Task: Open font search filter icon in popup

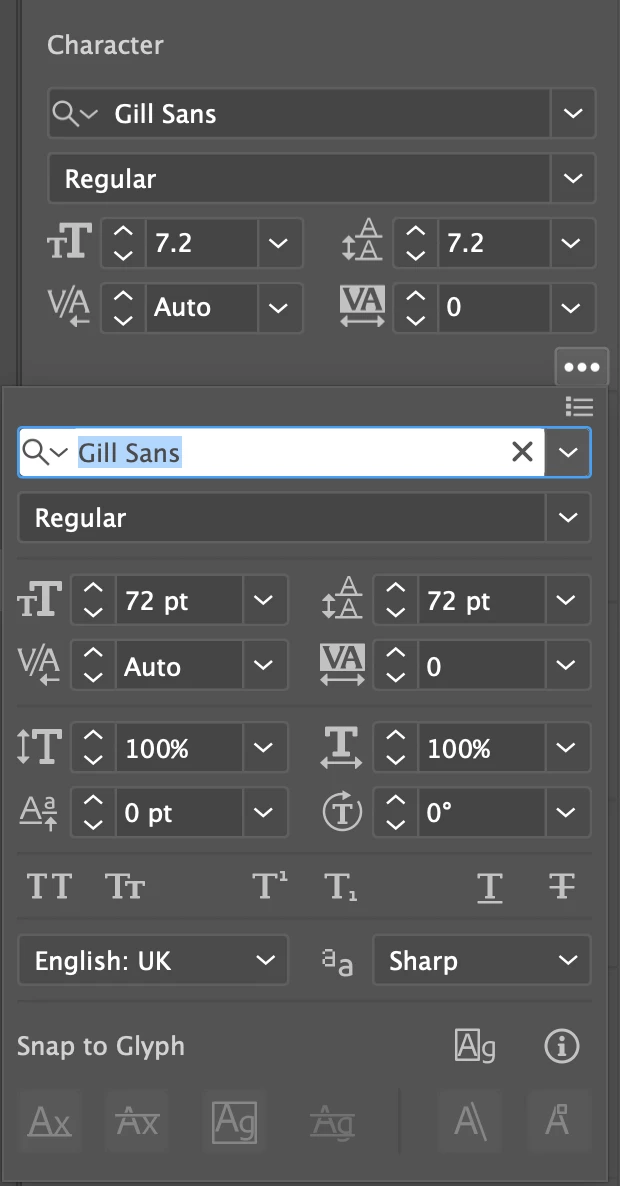Action: pyautogui.click(x=45, y=452)
